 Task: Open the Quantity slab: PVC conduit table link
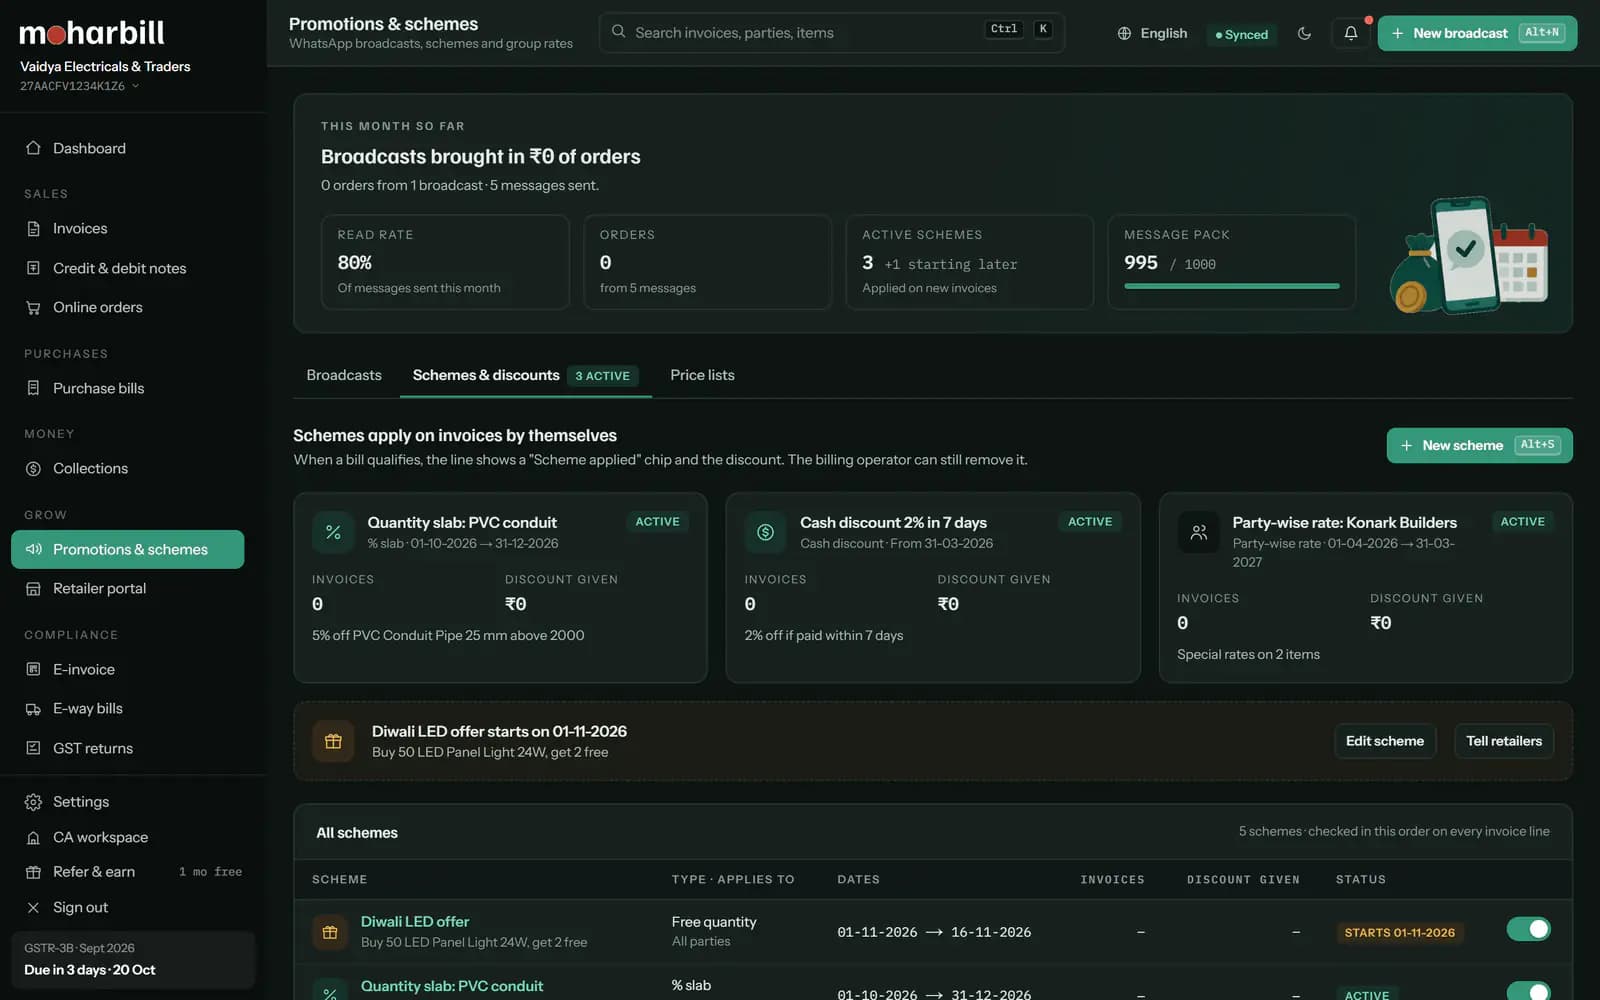click(452, 986)
